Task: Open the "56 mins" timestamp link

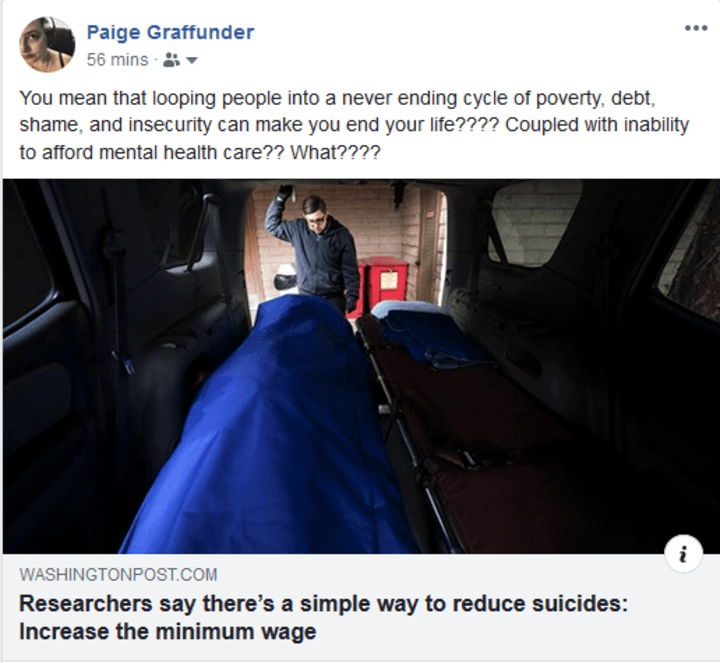Action: [x=118, y=60]
